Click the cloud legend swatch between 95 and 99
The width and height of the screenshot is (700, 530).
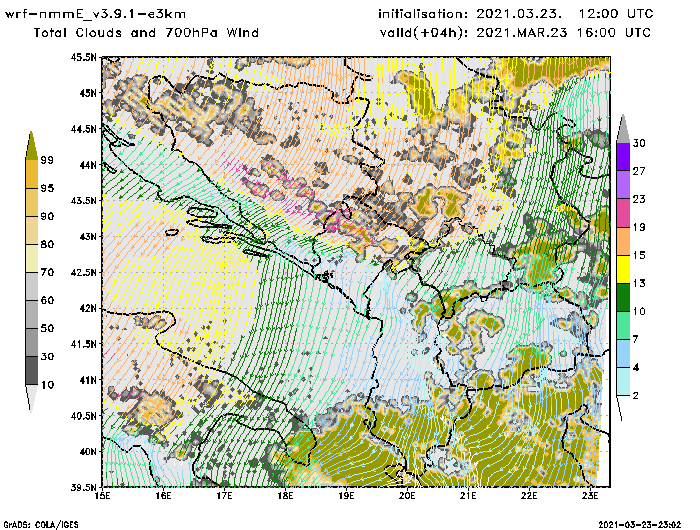click(32, 174)
